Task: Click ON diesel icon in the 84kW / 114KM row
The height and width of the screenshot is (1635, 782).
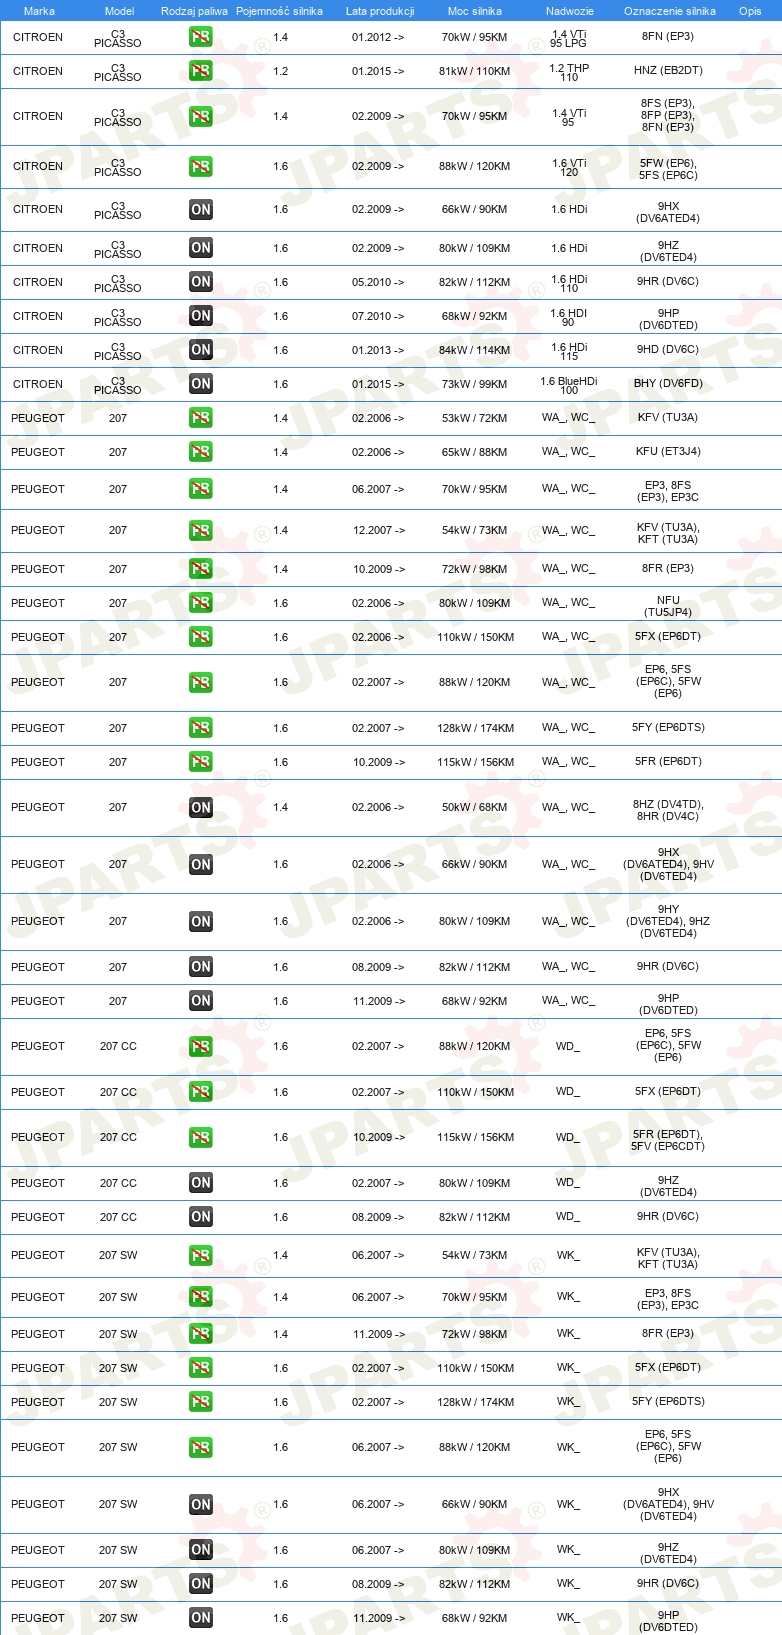Action: [x=201, y=350]
